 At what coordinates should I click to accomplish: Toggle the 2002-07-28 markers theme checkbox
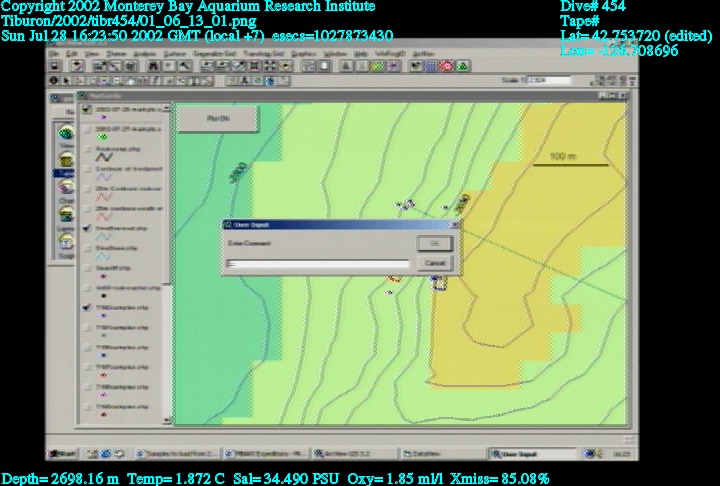87,110
